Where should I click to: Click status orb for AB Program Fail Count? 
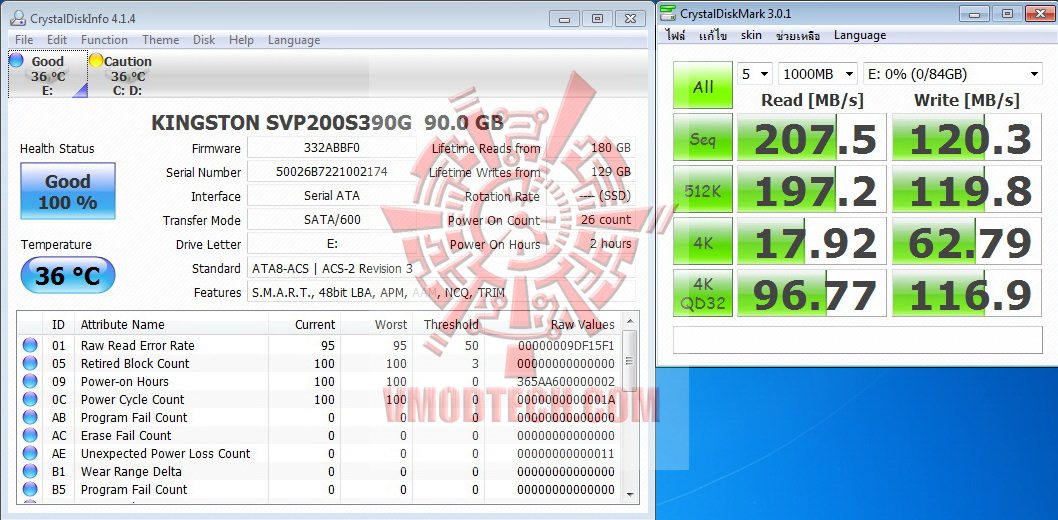point(30,417)
